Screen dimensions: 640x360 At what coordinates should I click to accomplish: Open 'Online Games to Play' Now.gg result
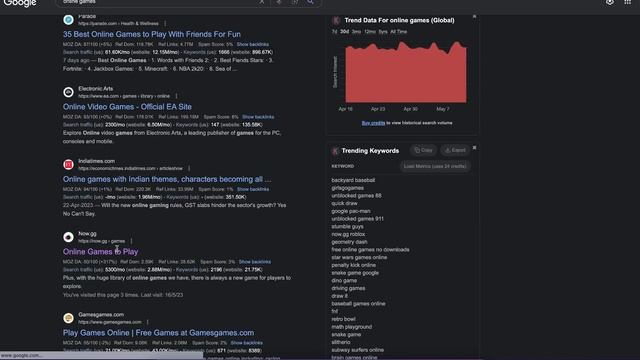(x=100, y=252)
